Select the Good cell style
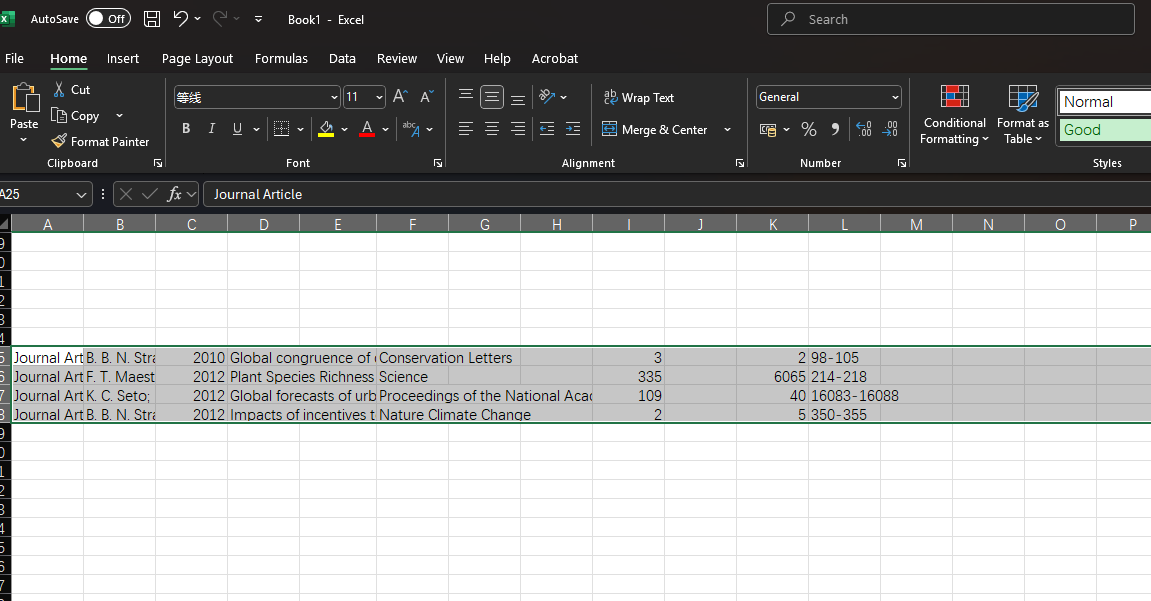Screen dimensions: 1151x601 tap(1105, 130)
